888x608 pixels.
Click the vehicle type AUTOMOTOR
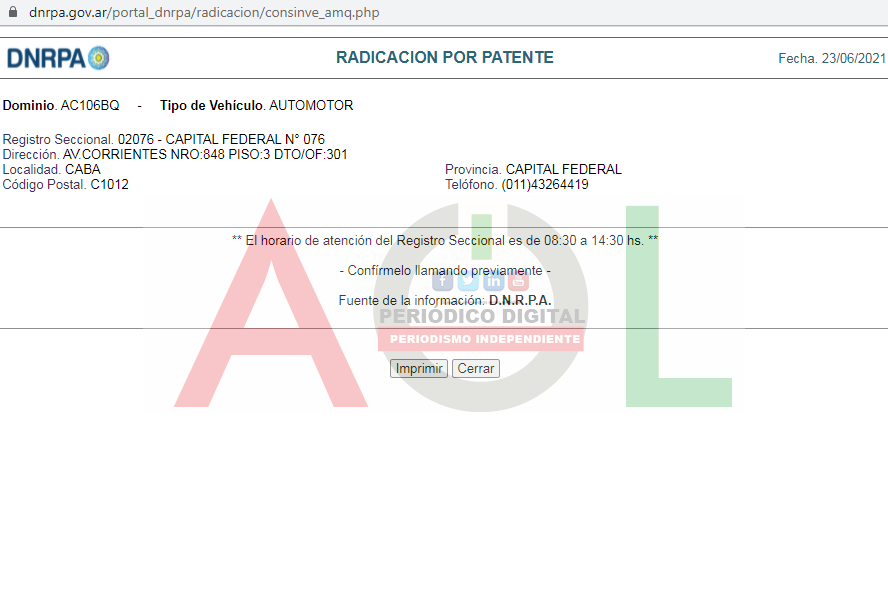point(311,105)
